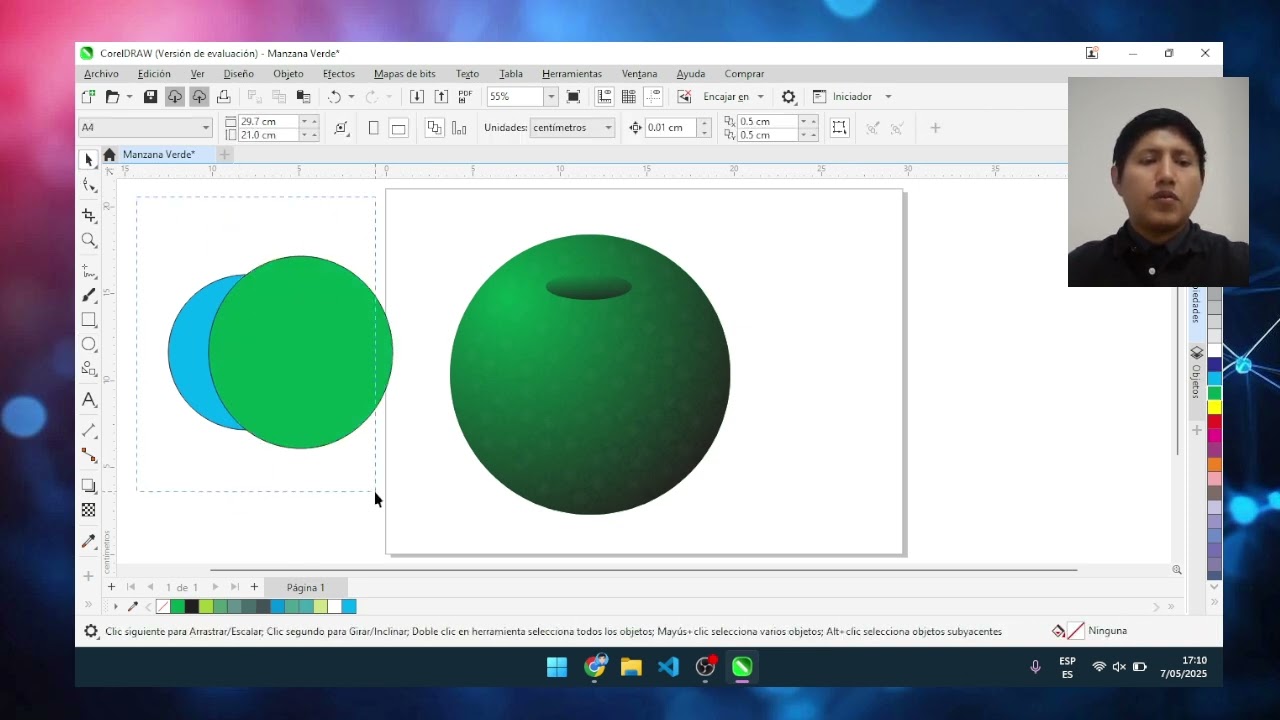
Task: Toggle Show rulers button
Action: tap(604, 97)
